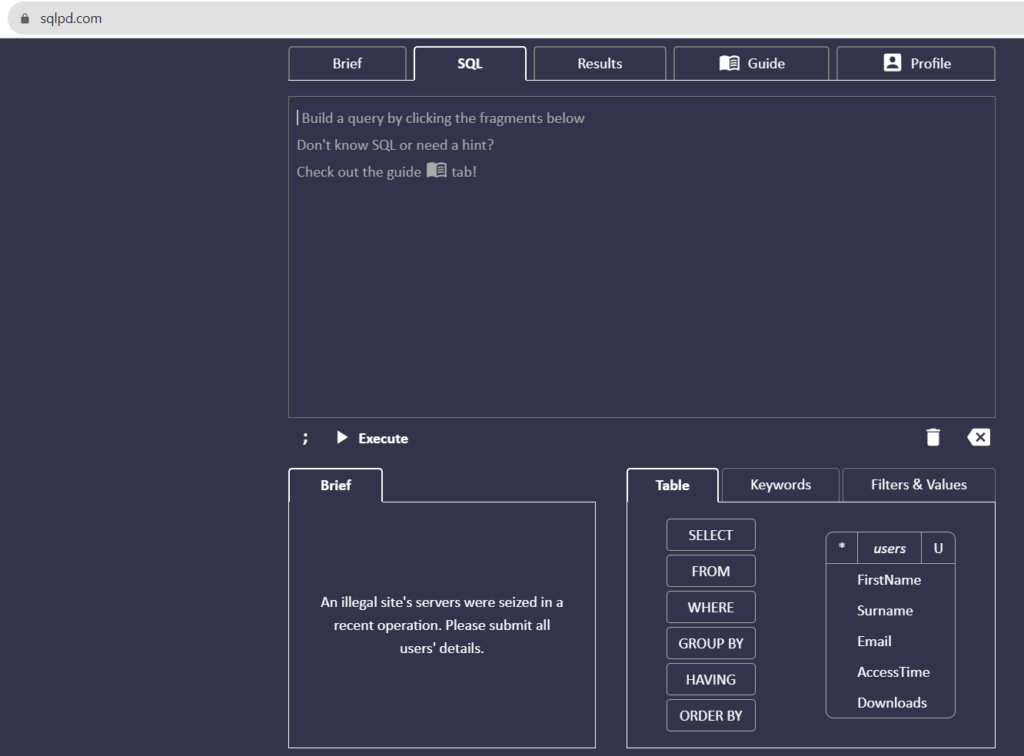Click the Execute play icon
Viewport: 1024px width, 756px height.
(x=341, y=437)
